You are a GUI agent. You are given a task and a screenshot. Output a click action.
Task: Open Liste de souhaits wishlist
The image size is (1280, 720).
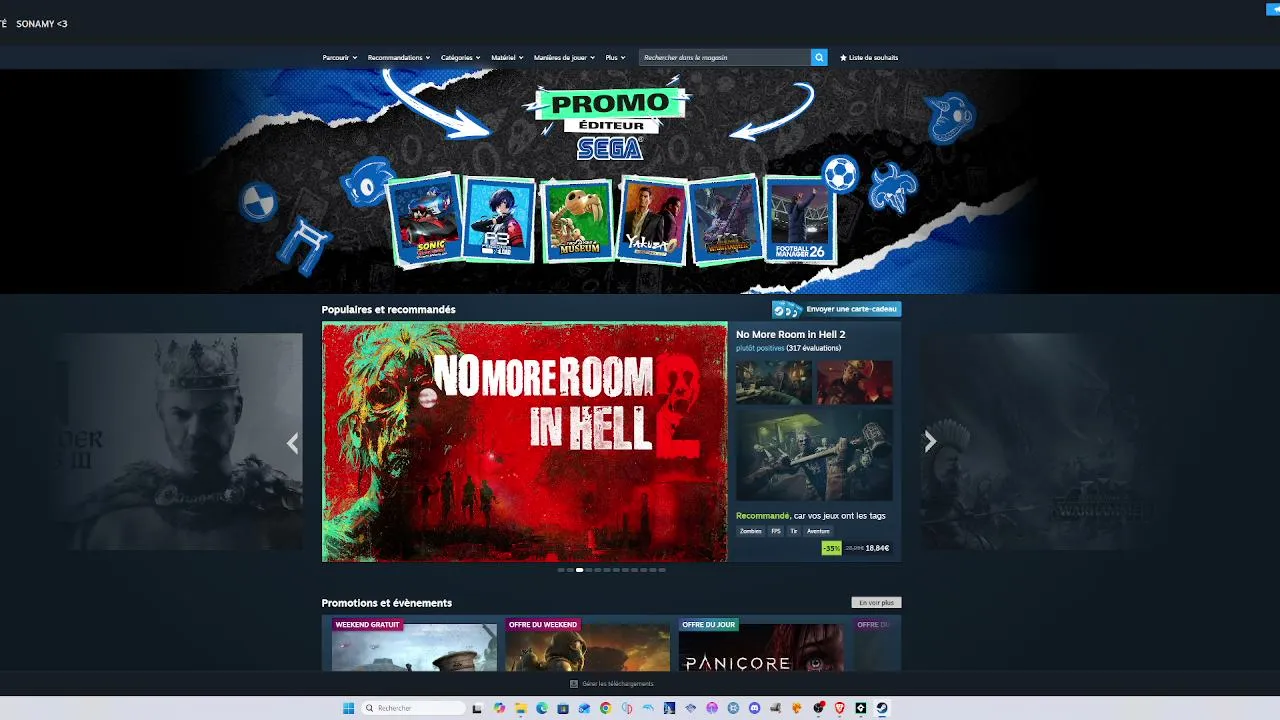coord(869,57)
